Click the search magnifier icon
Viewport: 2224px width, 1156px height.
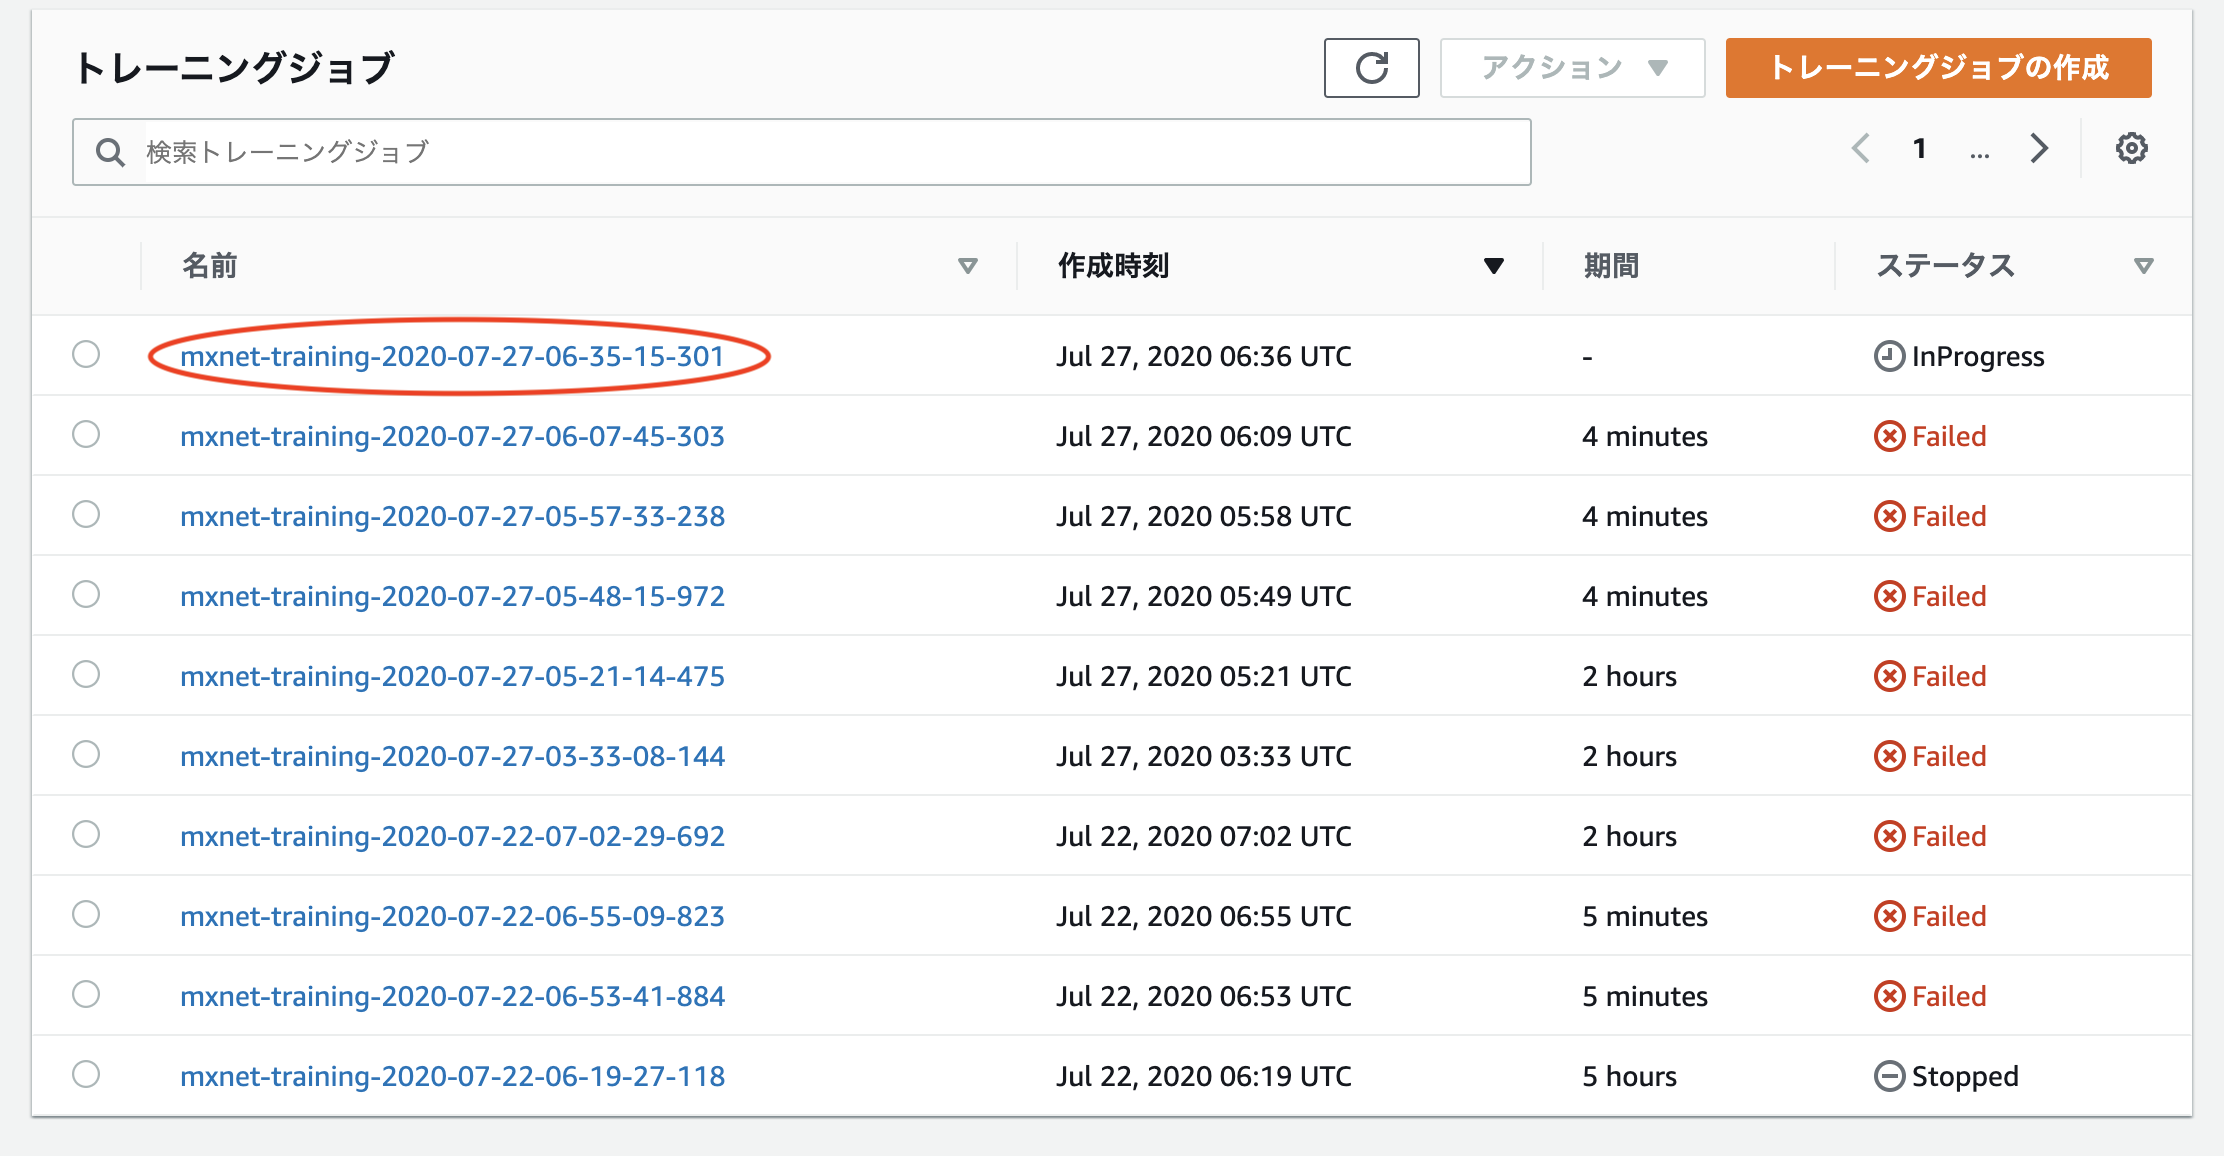[110, 153]
